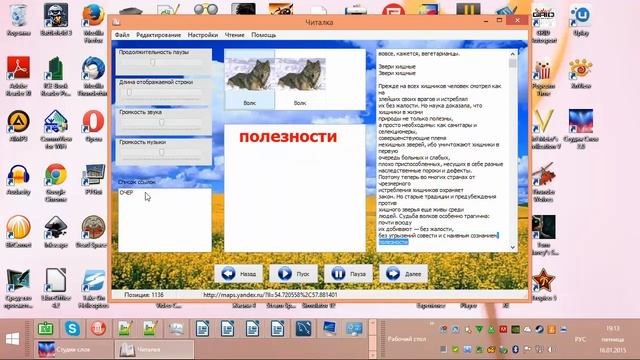Open the Редактирование menu
This screenshot has height=360, width=640.
point(158,35)
